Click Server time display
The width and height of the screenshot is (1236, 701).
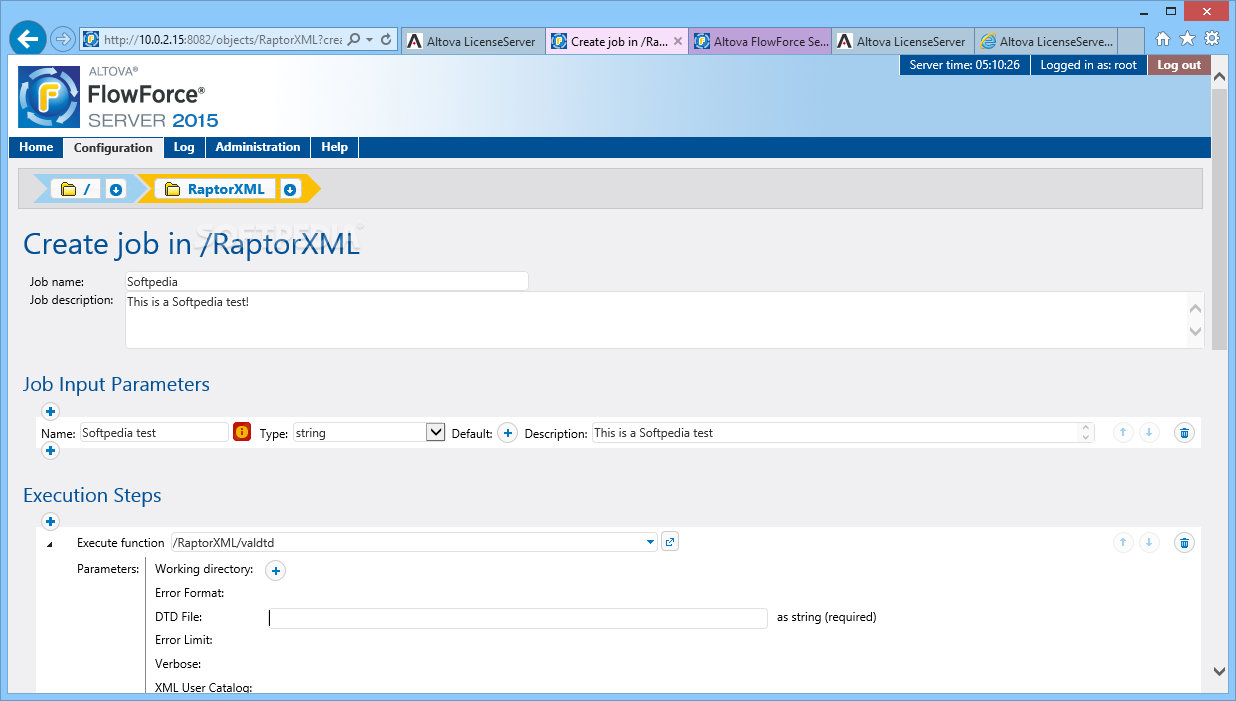pyautogui.click(x=964, y=65)
